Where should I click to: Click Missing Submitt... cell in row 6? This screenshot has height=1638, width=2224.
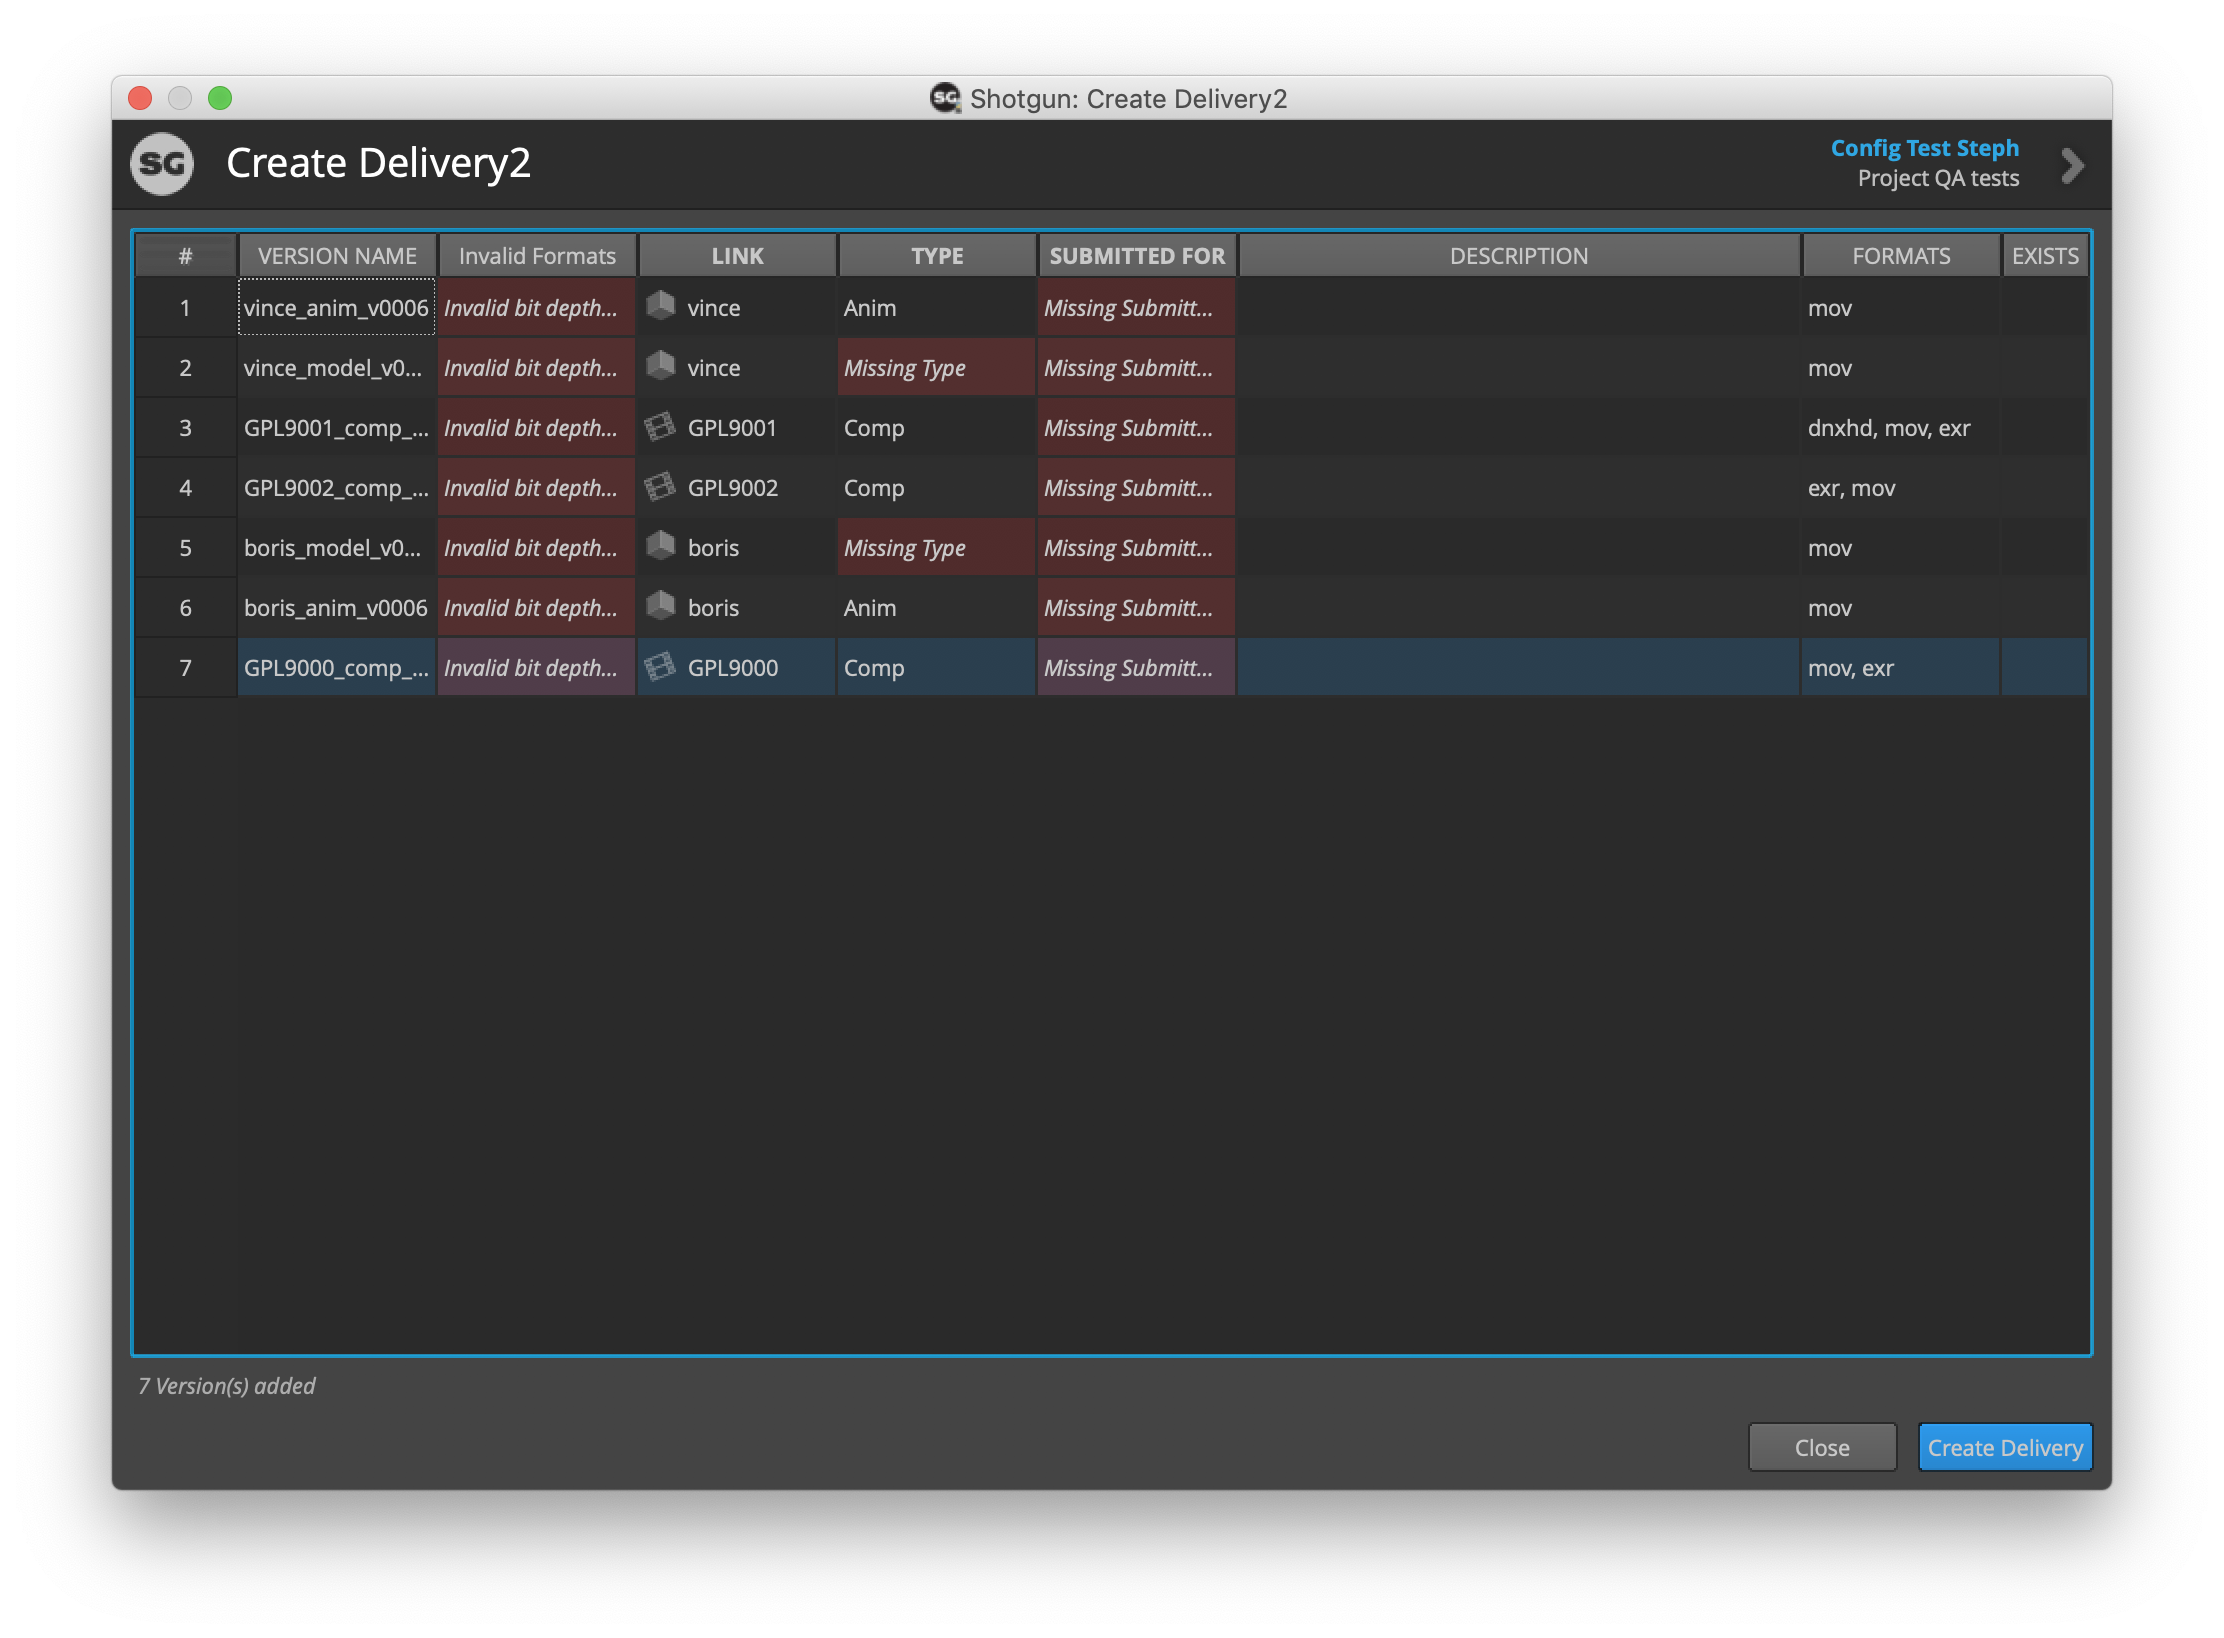click(1137, 607)
